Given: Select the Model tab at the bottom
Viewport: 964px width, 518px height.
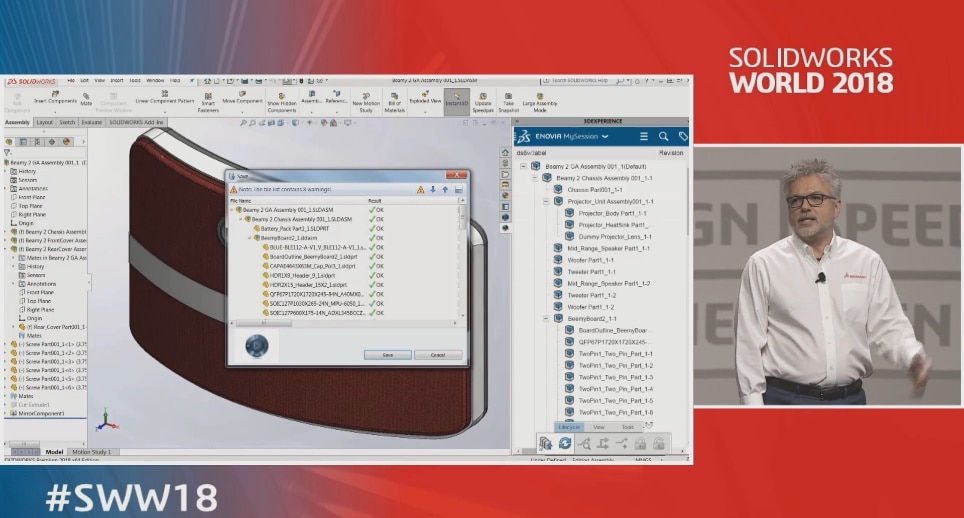Looking at the screenshot, I should pyautogui.click(x=54, y=452).
